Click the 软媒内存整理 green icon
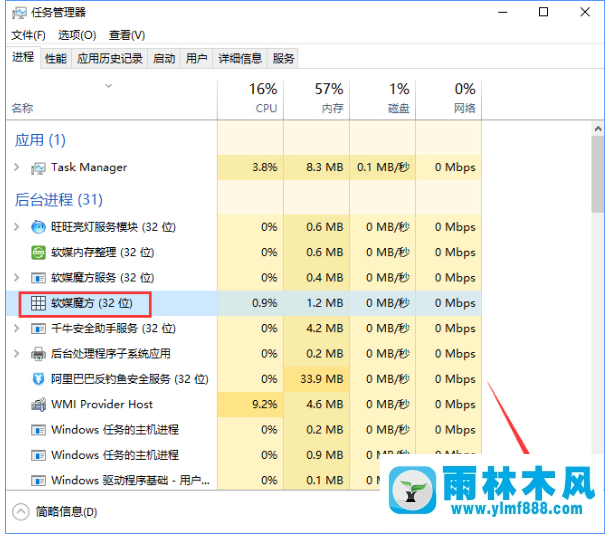This screenshot has width=608, height=534. click(38, 252)
